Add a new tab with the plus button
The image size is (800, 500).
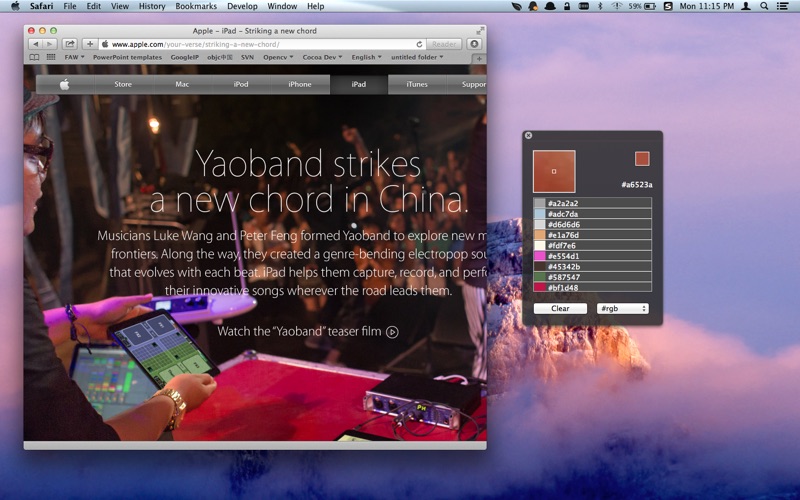coord(479,59)
